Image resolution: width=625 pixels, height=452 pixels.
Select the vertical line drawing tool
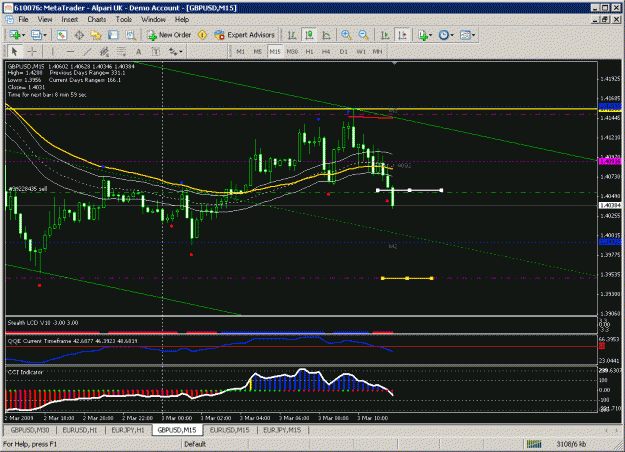[52, 51]
